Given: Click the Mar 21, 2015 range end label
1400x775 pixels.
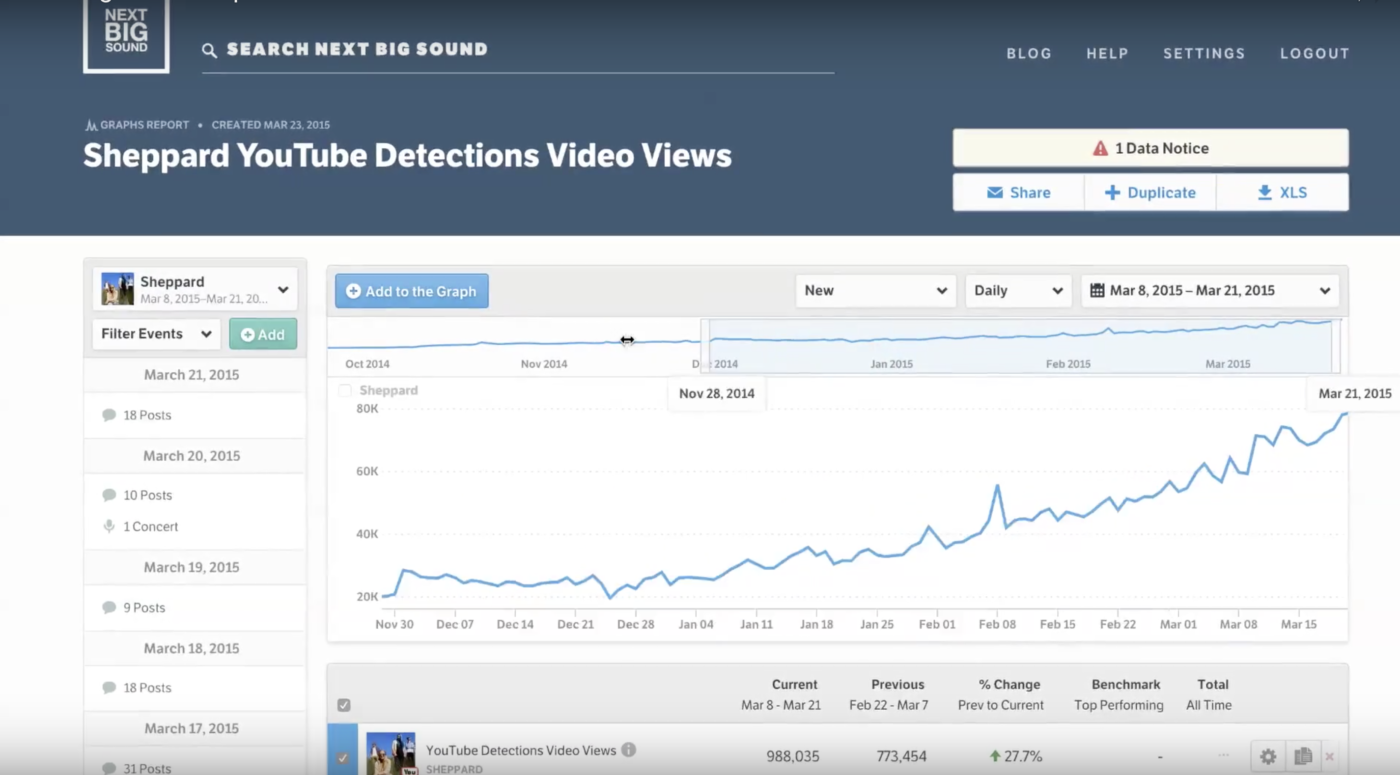Looking at the screenshot, I should pyautogui.click(x=1355, y=393).
